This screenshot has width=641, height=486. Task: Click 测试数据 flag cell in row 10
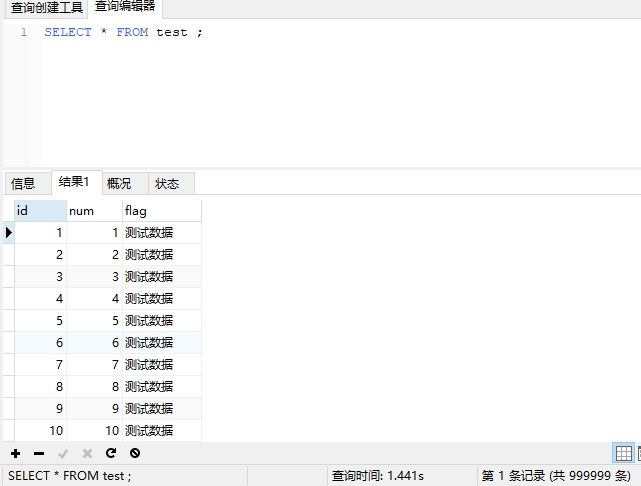pyautogui.click(x=162, y=431)
